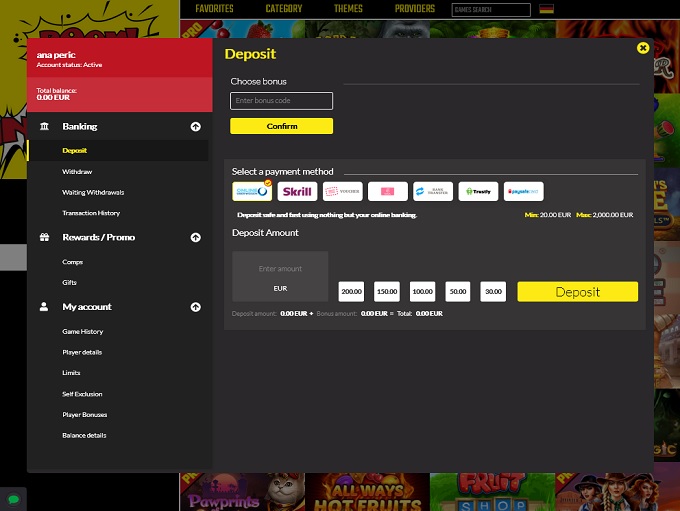This screenshot has width=680, height=511.
Task: Click the Enter bonus code field
Action: (281, 101)
